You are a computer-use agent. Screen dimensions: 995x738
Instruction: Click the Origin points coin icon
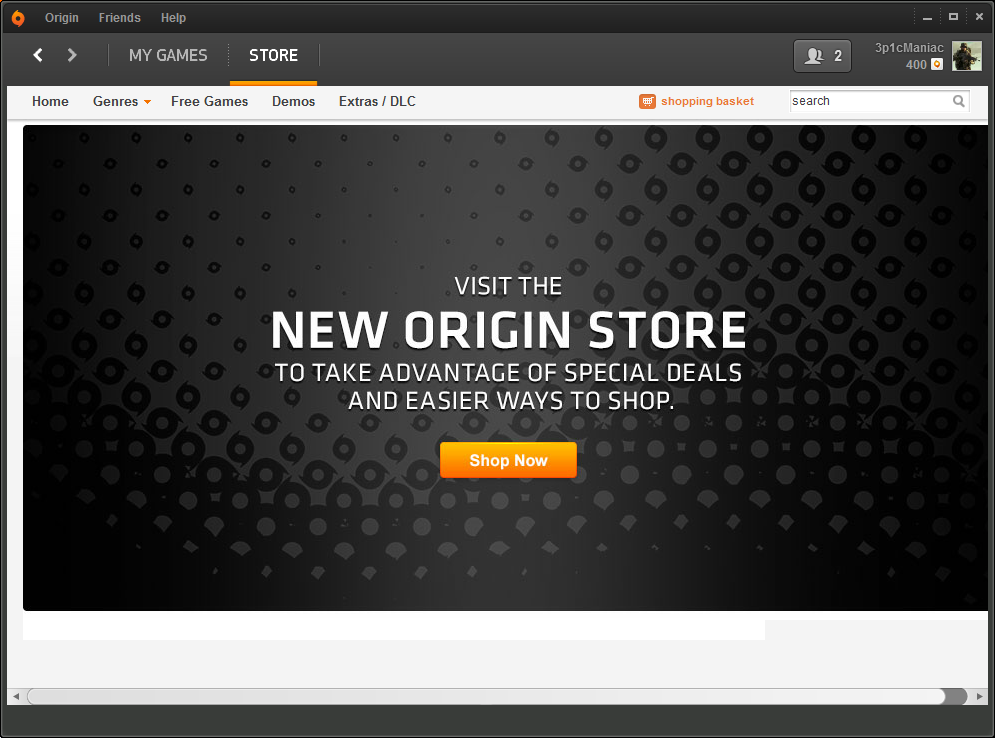click(937, 64)
